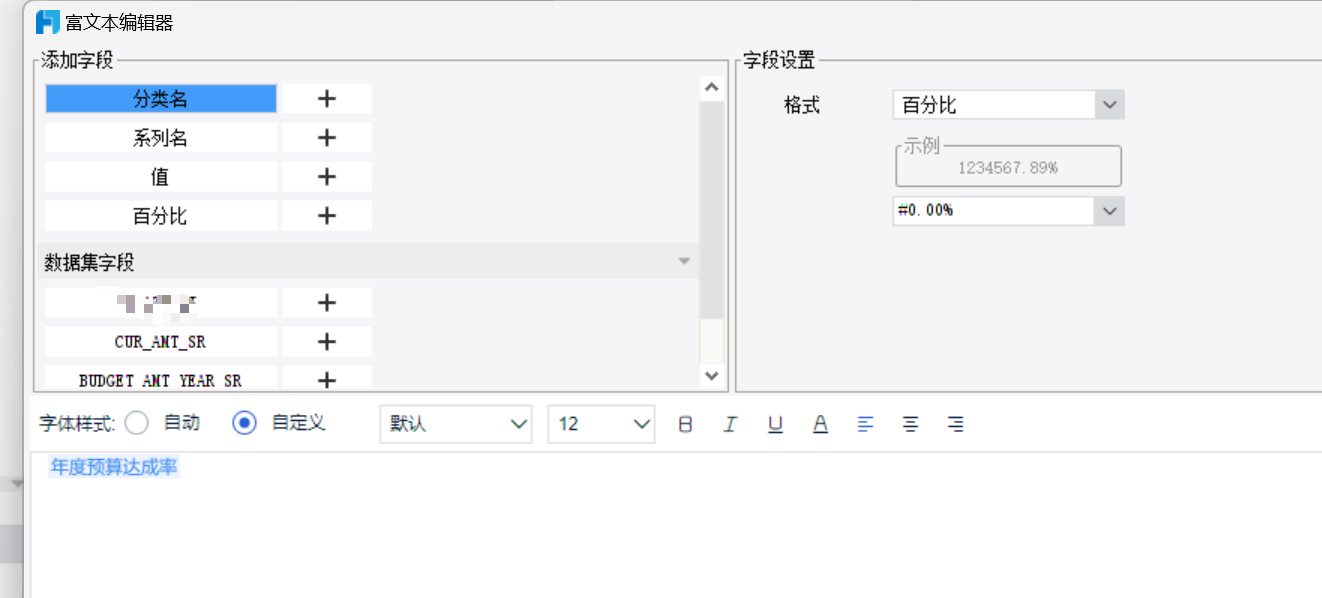Click the 1234567.89% example preview
Screen dimensions: 1322x598
[x=1008, y=168]
